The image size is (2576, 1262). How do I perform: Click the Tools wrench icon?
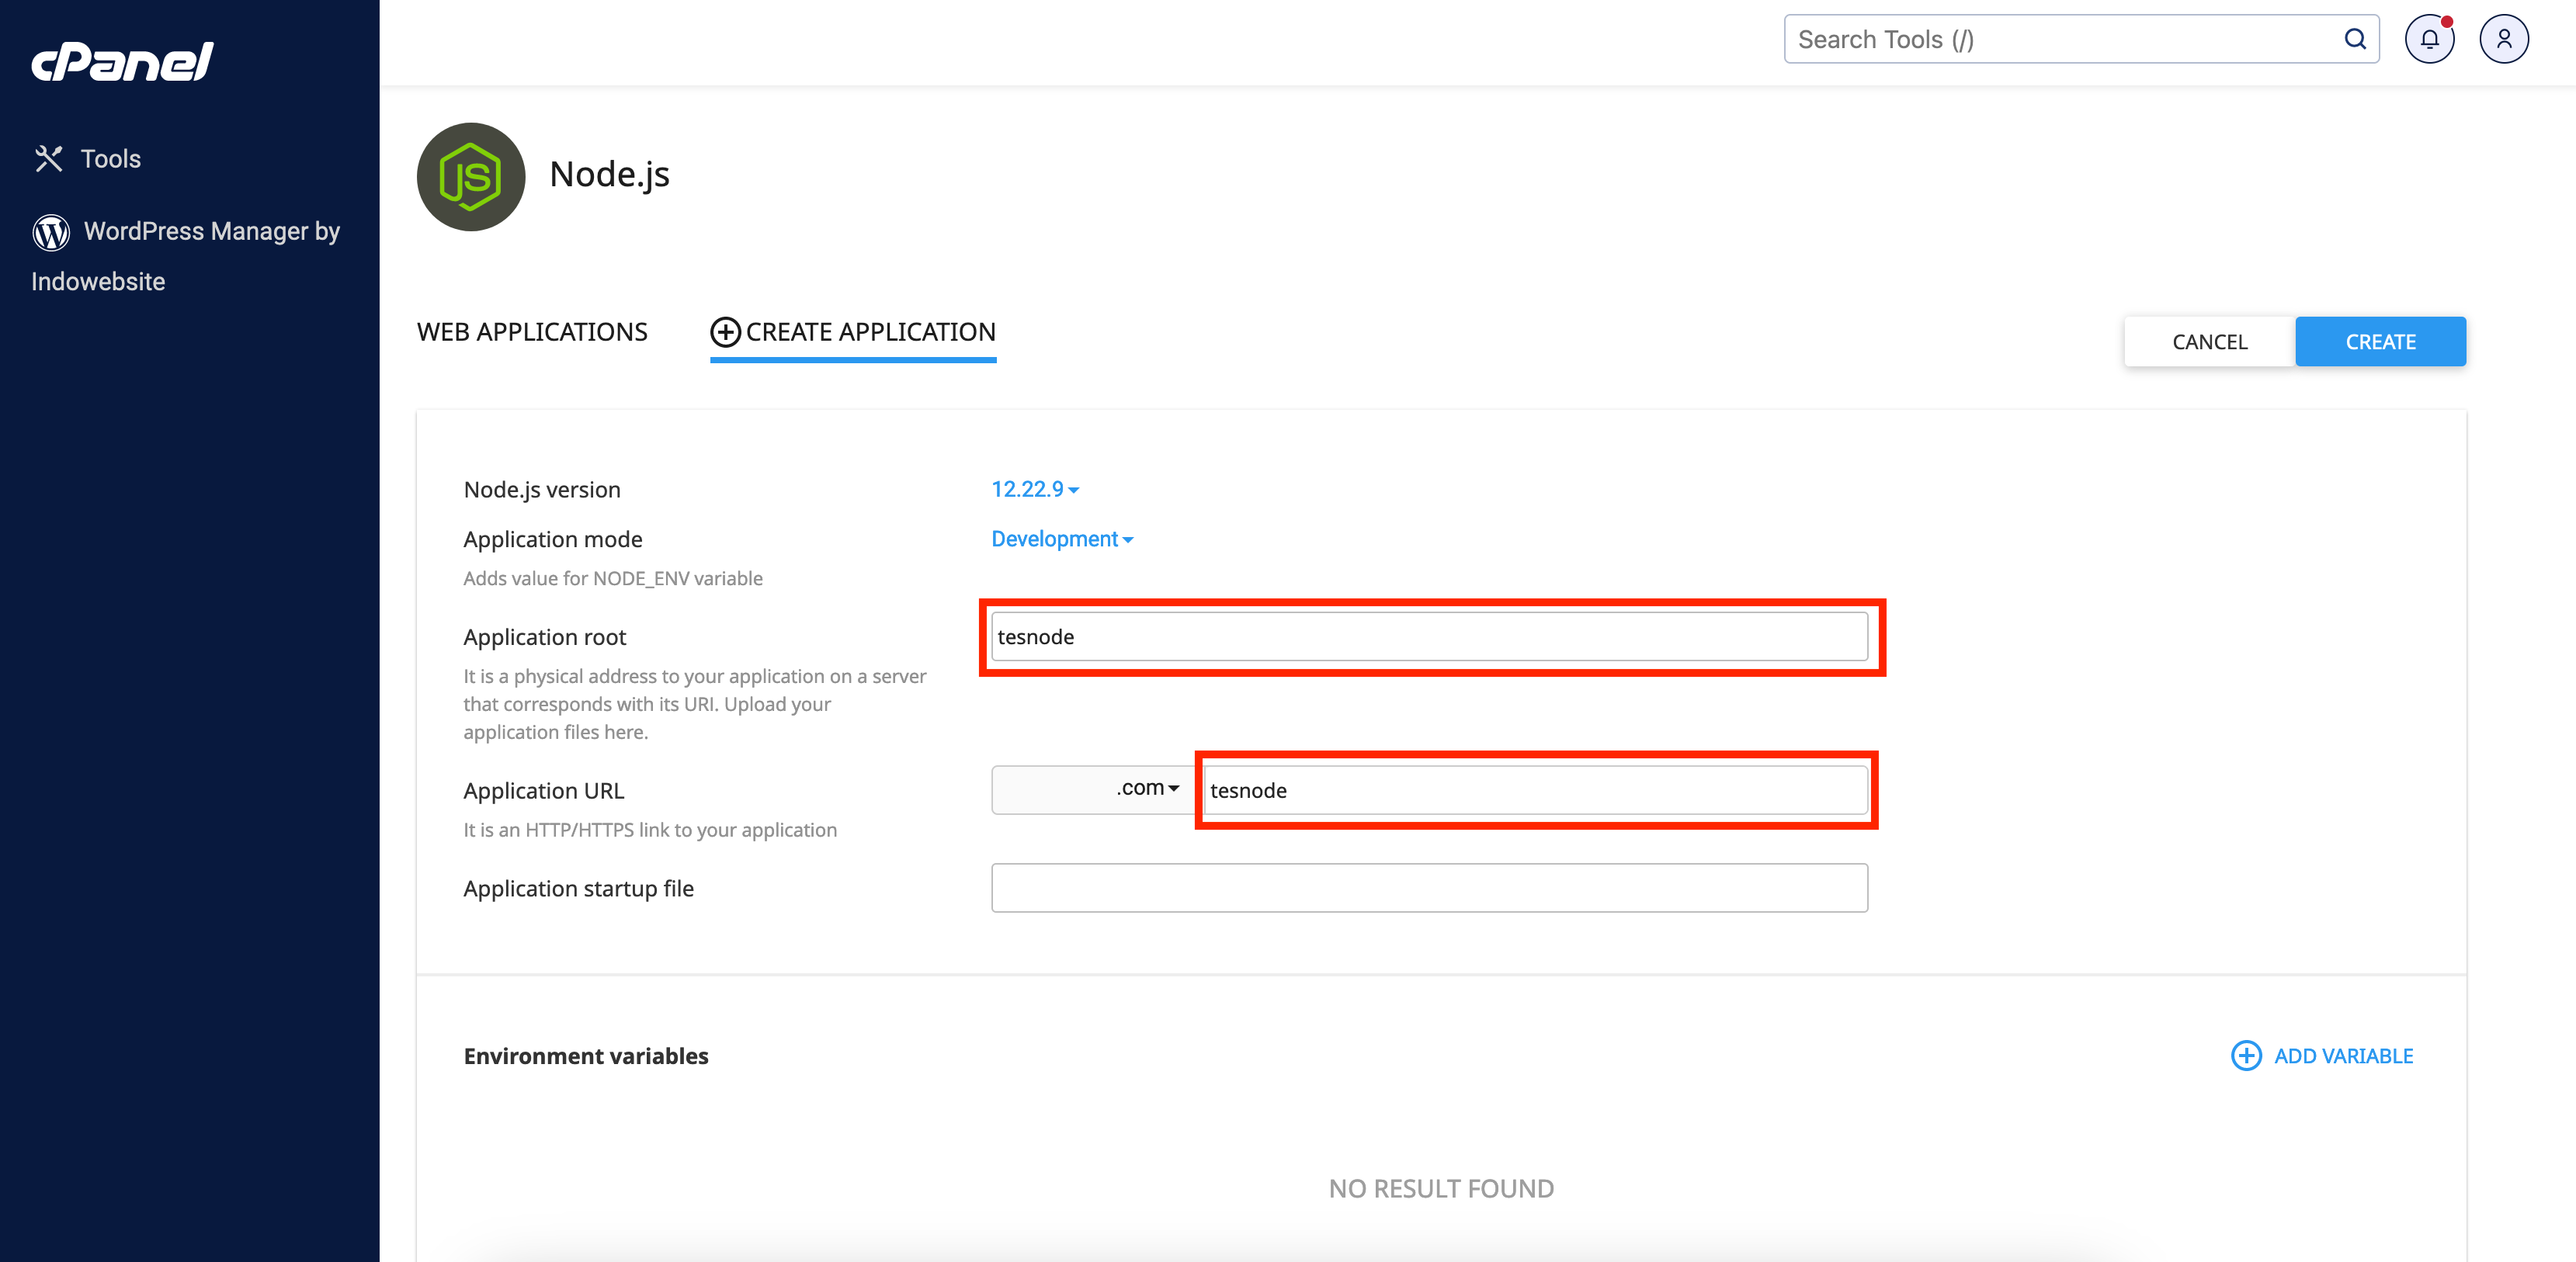[x=48, y=159]
